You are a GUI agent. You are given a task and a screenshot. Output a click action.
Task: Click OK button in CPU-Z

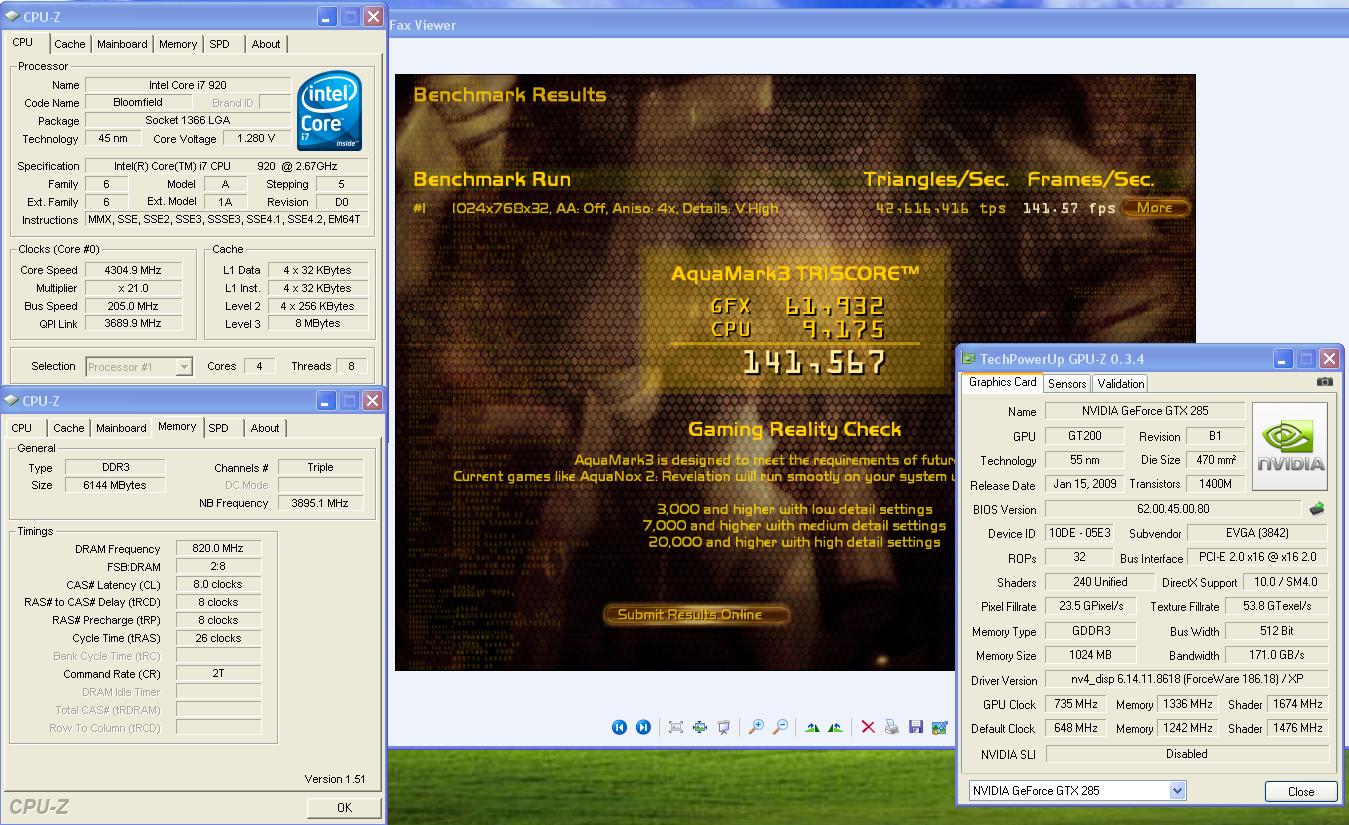point(344,807)
